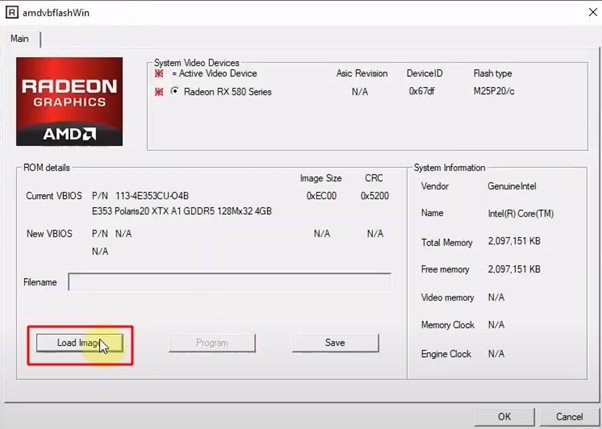Click the Current VBIOS part number 113-4E353CU-O4B
The image size is (602, 429).
tap(140, 196)
